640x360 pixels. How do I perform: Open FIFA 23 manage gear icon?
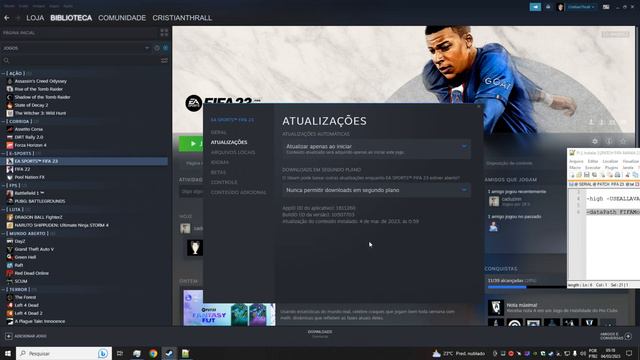pos(595,141)
